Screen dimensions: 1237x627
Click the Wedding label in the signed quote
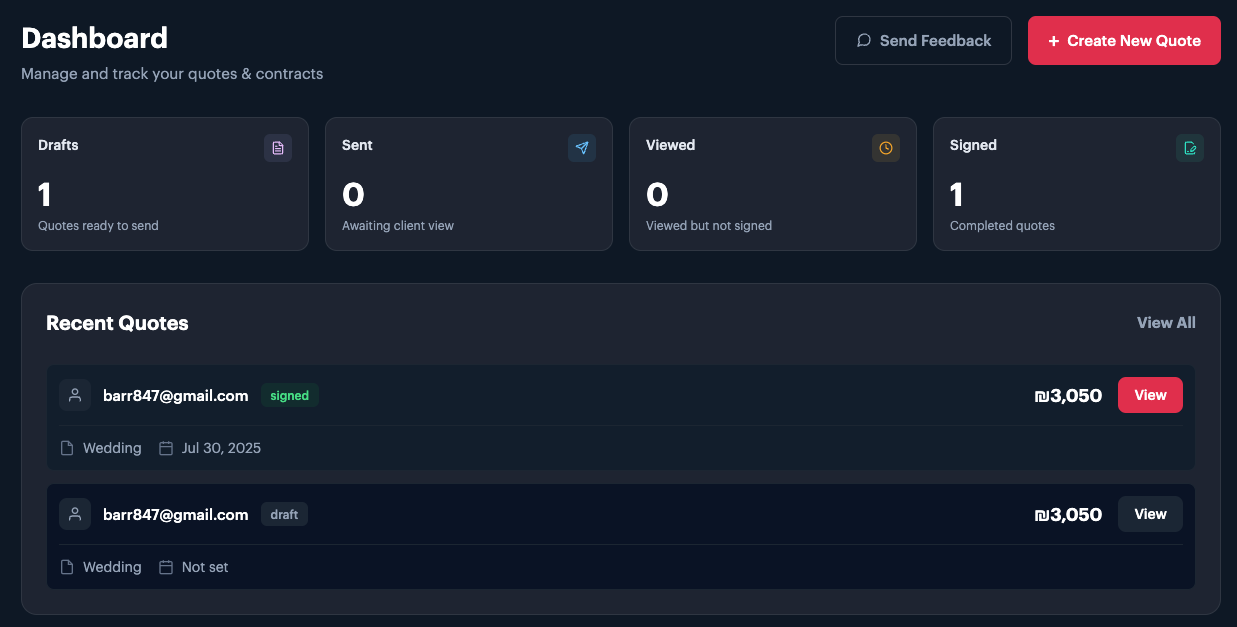click(x=112, y=448)
